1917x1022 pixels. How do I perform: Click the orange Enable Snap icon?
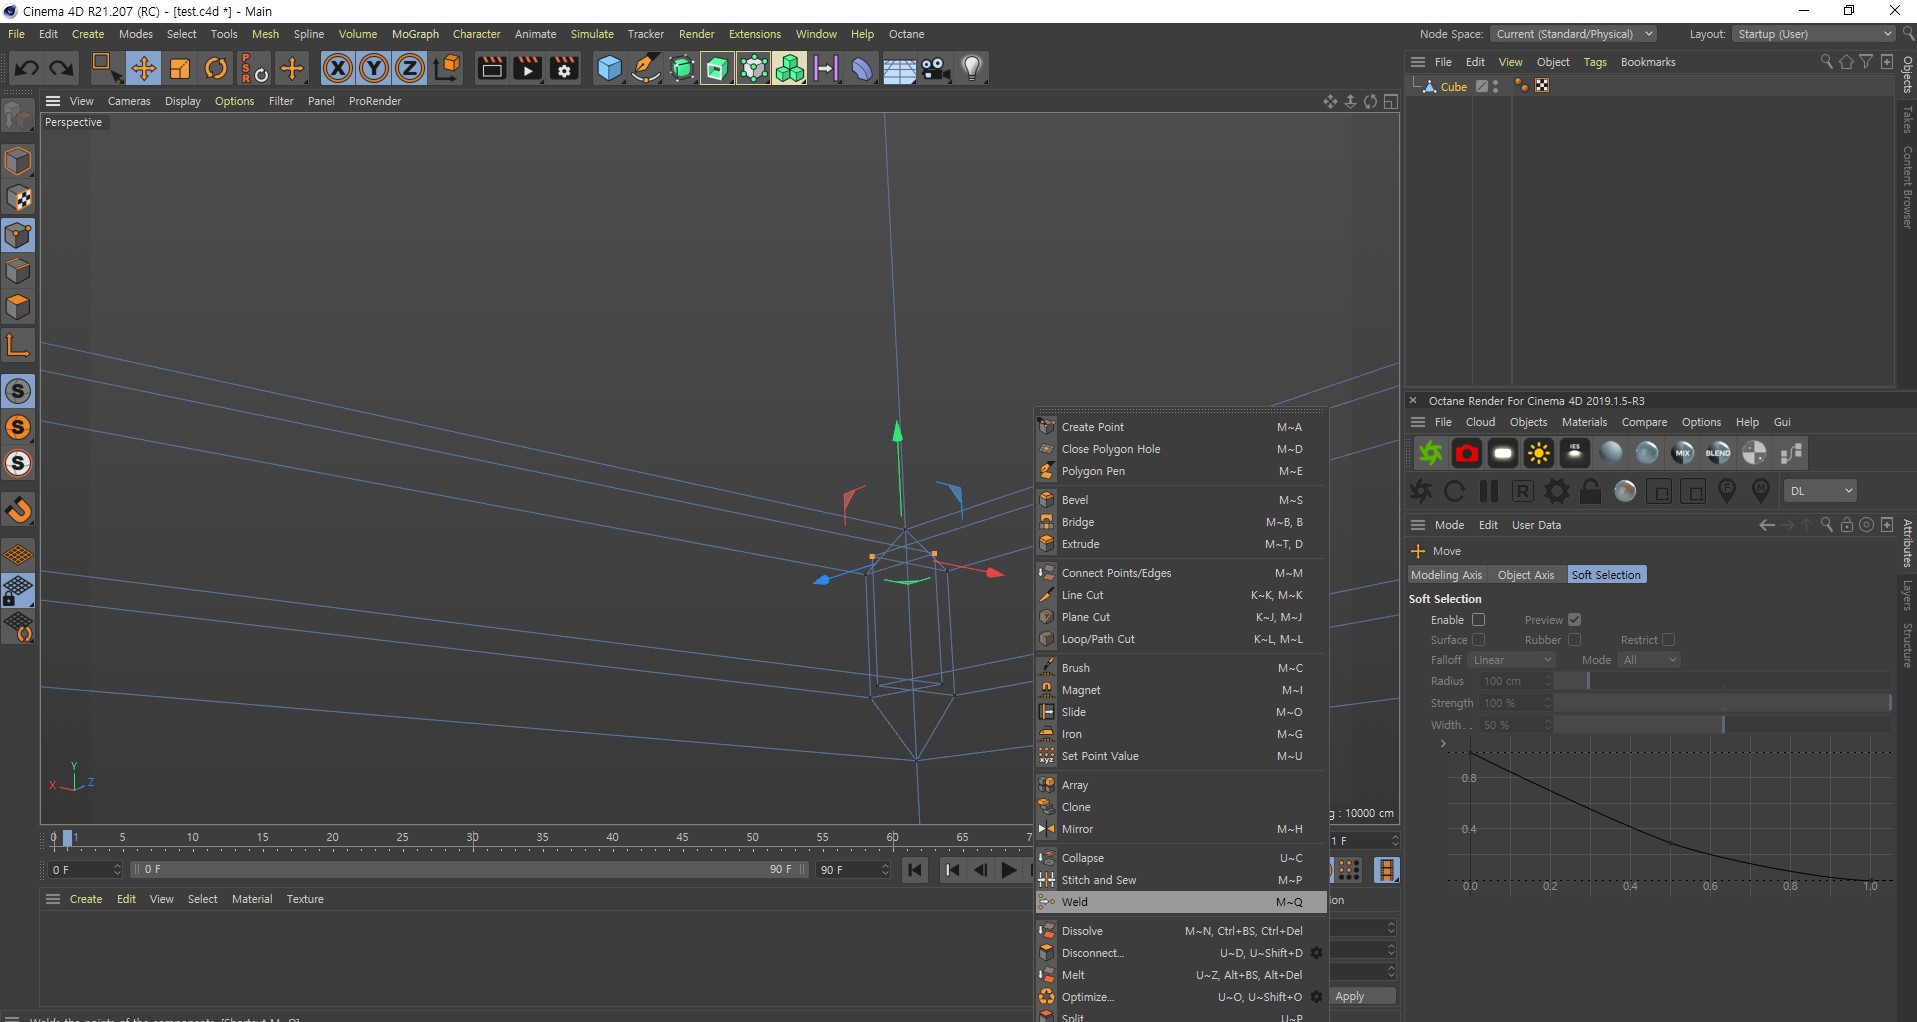(x=18, y=510)
